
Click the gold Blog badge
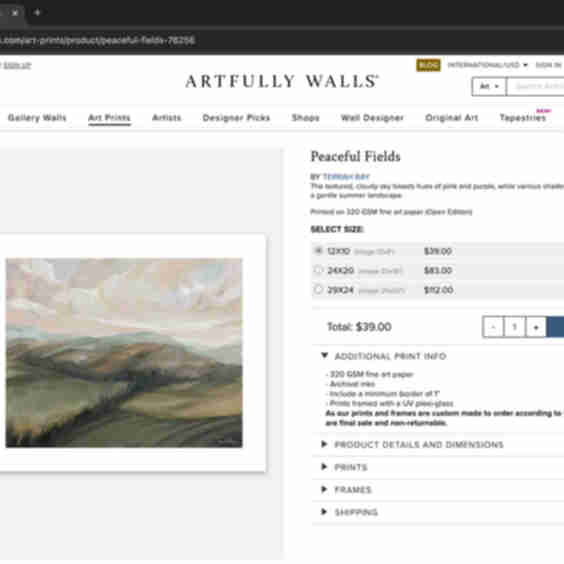428,65
